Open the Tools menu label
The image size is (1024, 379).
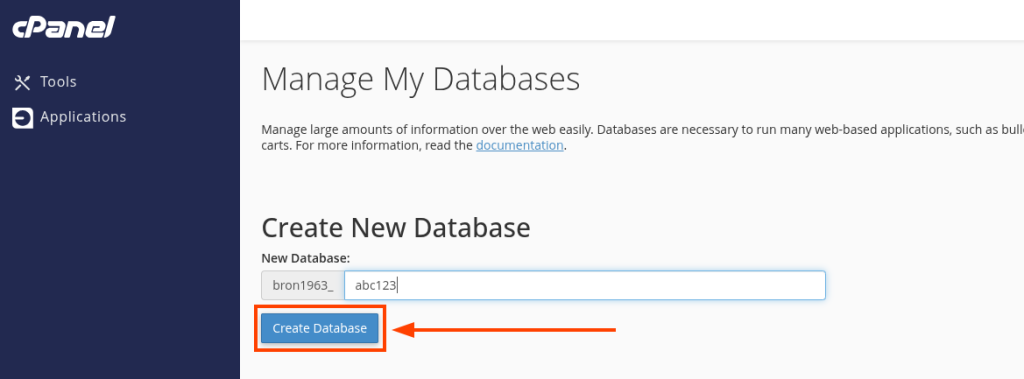(x=58, y=82)
